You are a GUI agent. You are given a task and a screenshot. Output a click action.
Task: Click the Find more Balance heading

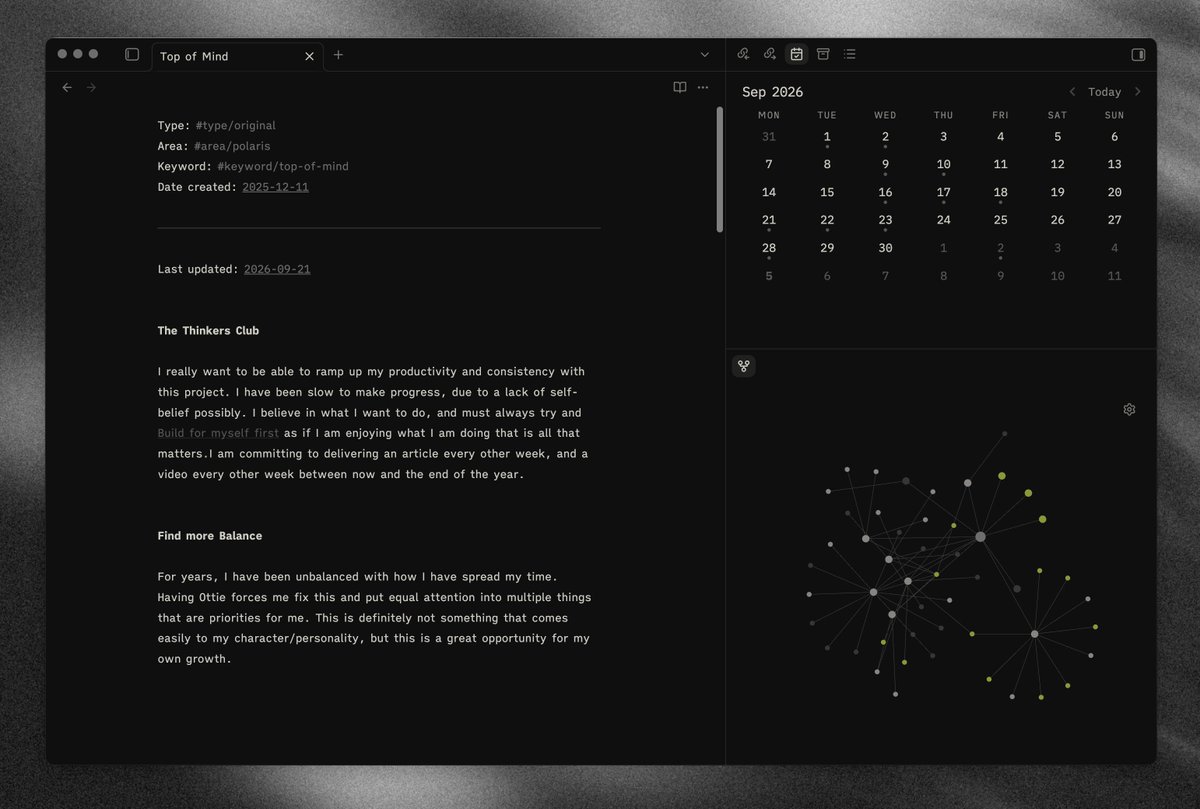click(210, 536)
